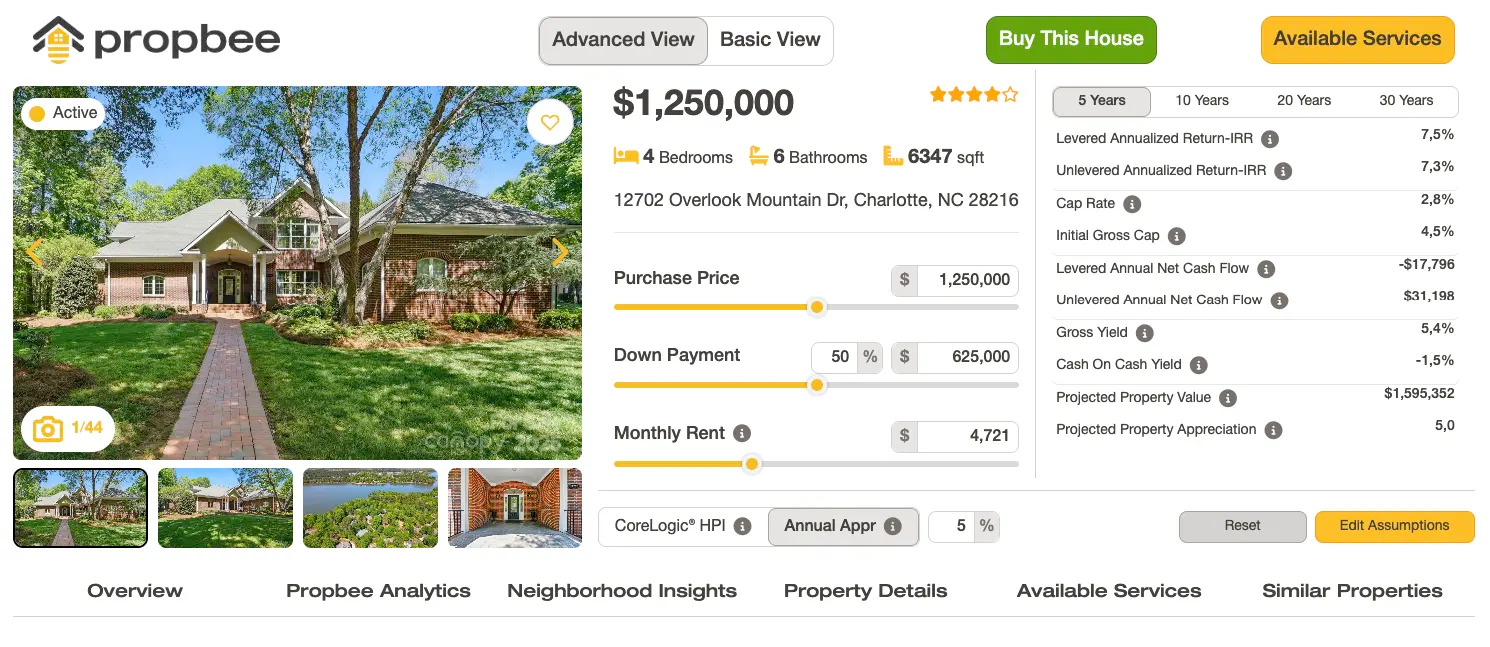Switch to Basic View
This screenshot has height=647, width=1490.
click(770, 40)
